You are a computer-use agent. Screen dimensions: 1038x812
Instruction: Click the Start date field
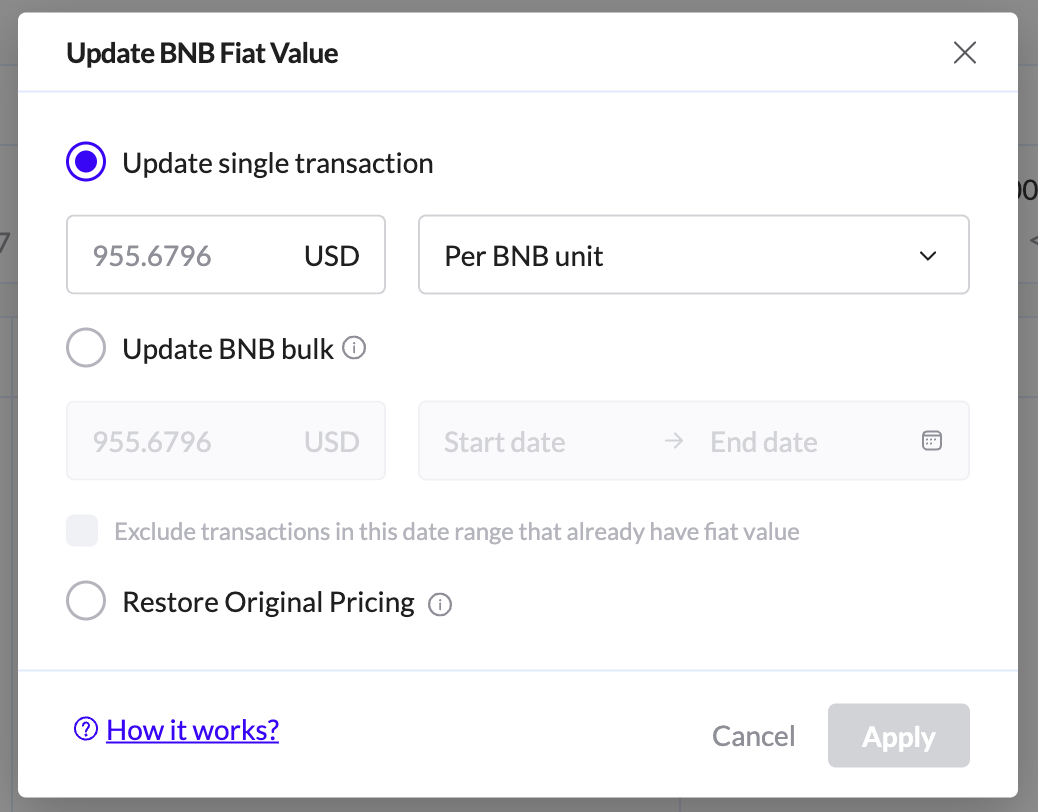pos(505,442)
